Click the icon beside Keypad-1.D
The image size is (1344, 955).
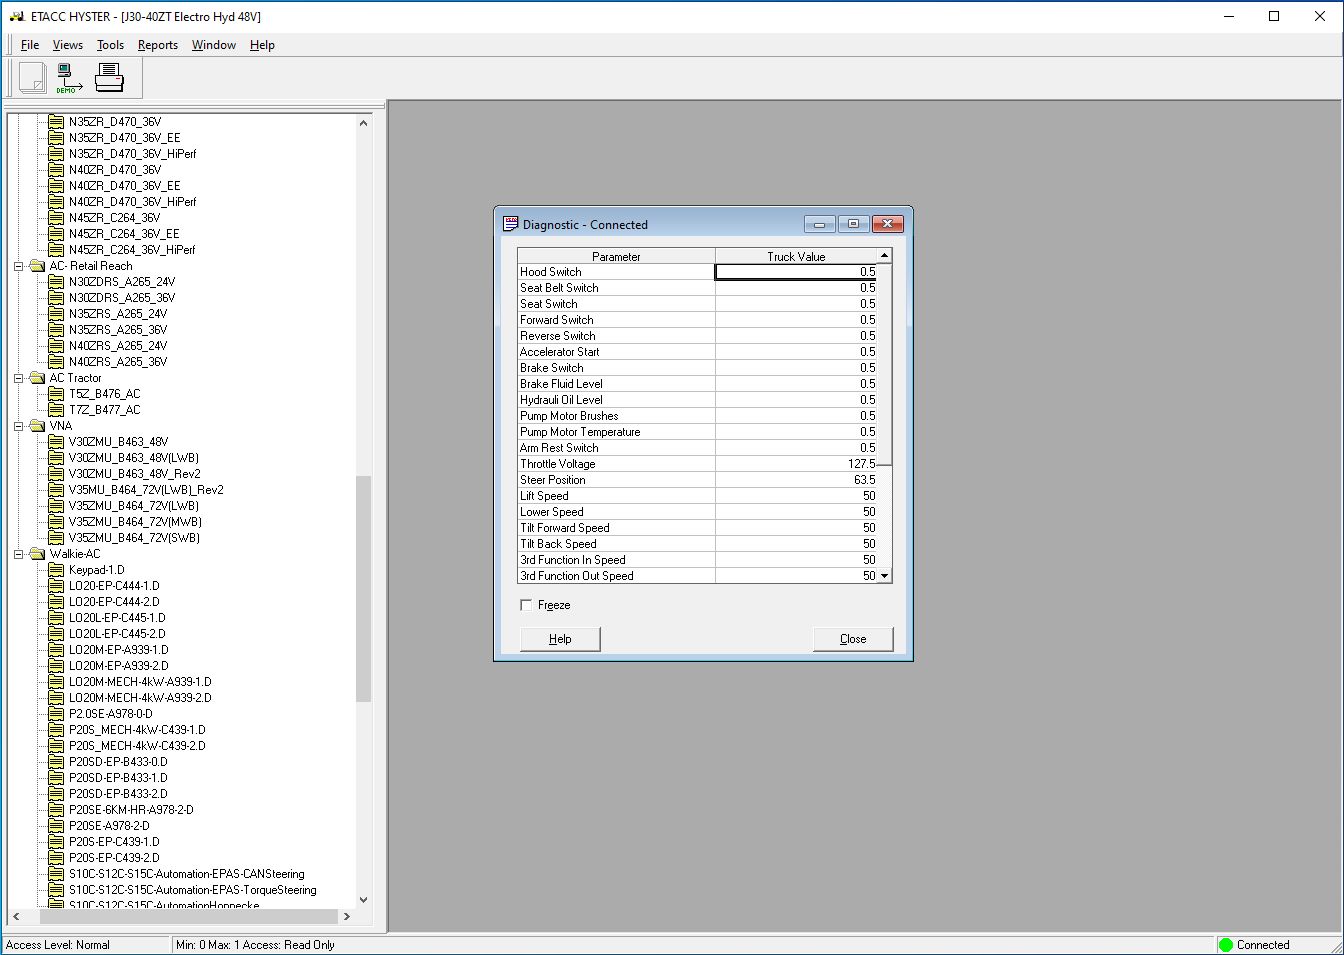pyautogui.click(x=57, y=570)
